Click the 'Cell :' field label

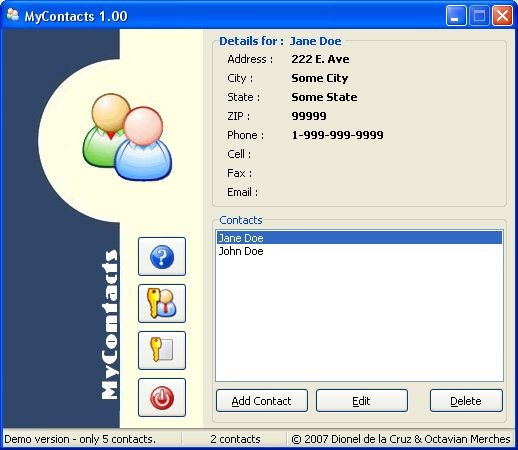(239, 154)
